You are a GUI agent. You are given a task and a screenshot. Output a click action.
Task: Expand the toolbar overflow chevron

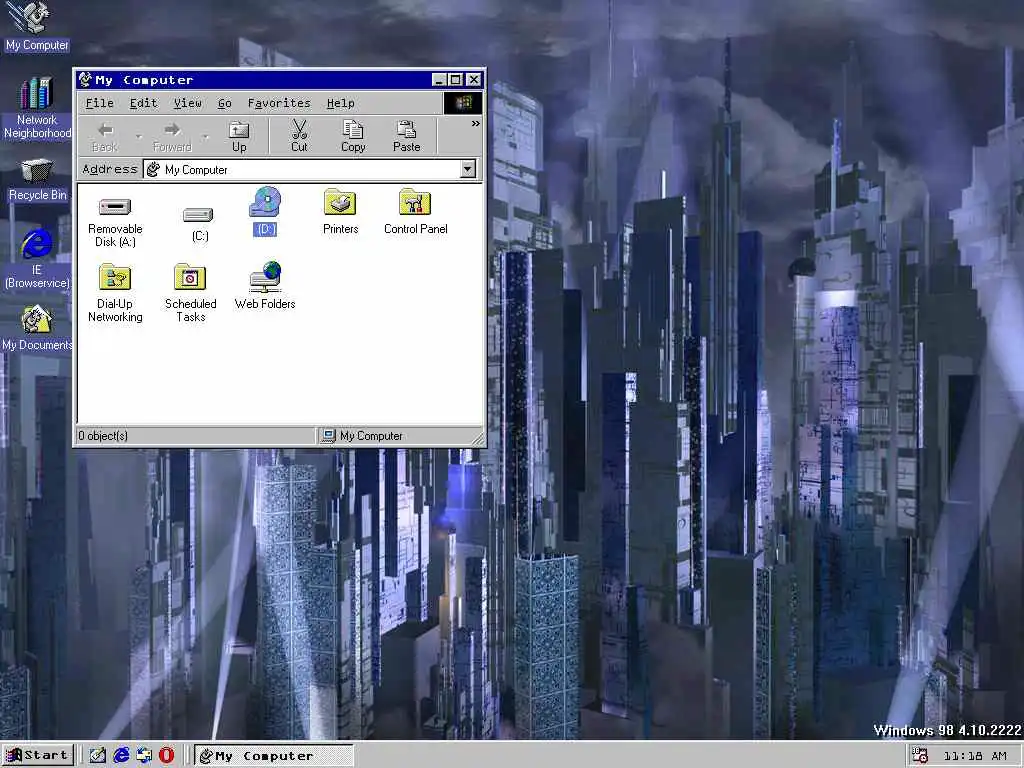pos(475,123)
